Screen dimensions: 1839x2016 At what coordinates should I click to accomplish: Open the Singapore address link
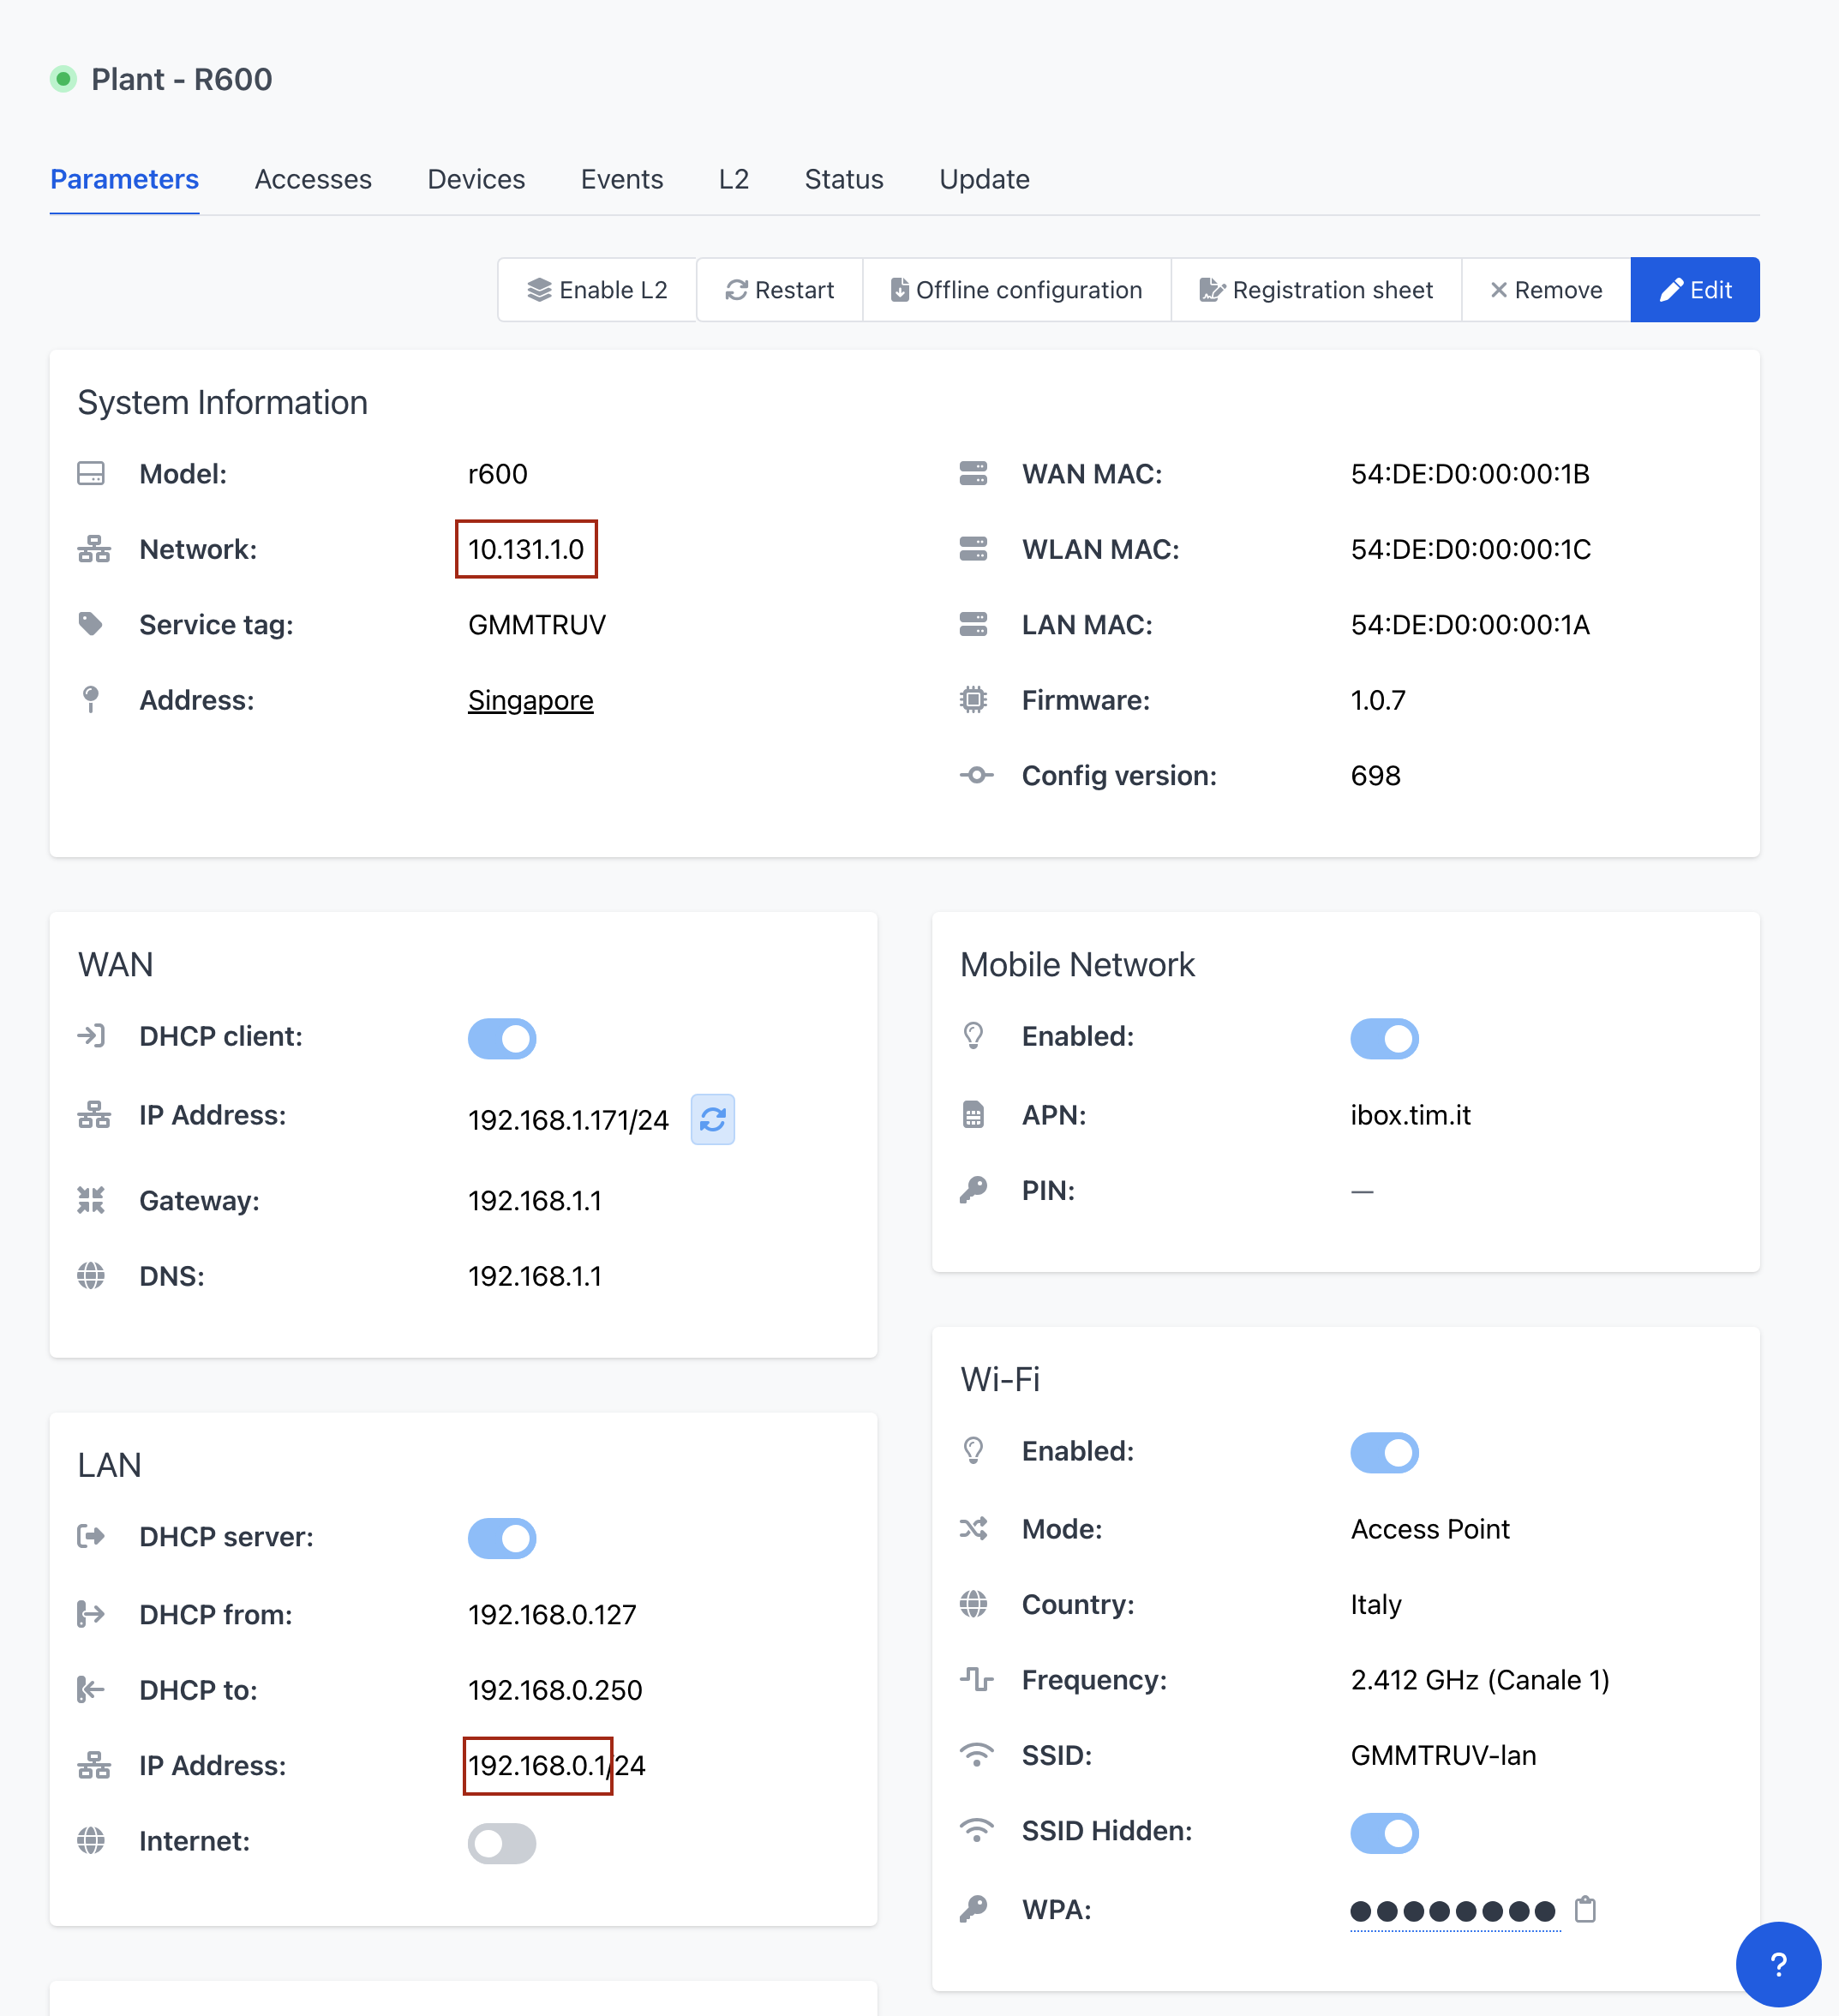530,700
